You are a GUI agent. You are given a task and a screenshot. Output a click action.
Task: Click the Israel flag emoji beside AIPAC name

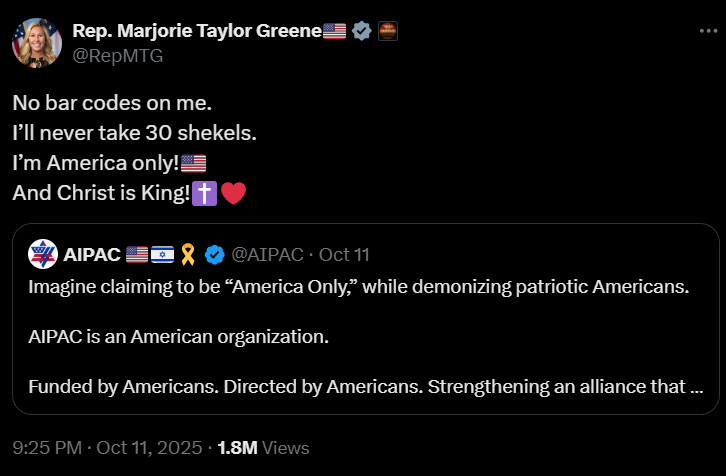[x=163, y=255]
